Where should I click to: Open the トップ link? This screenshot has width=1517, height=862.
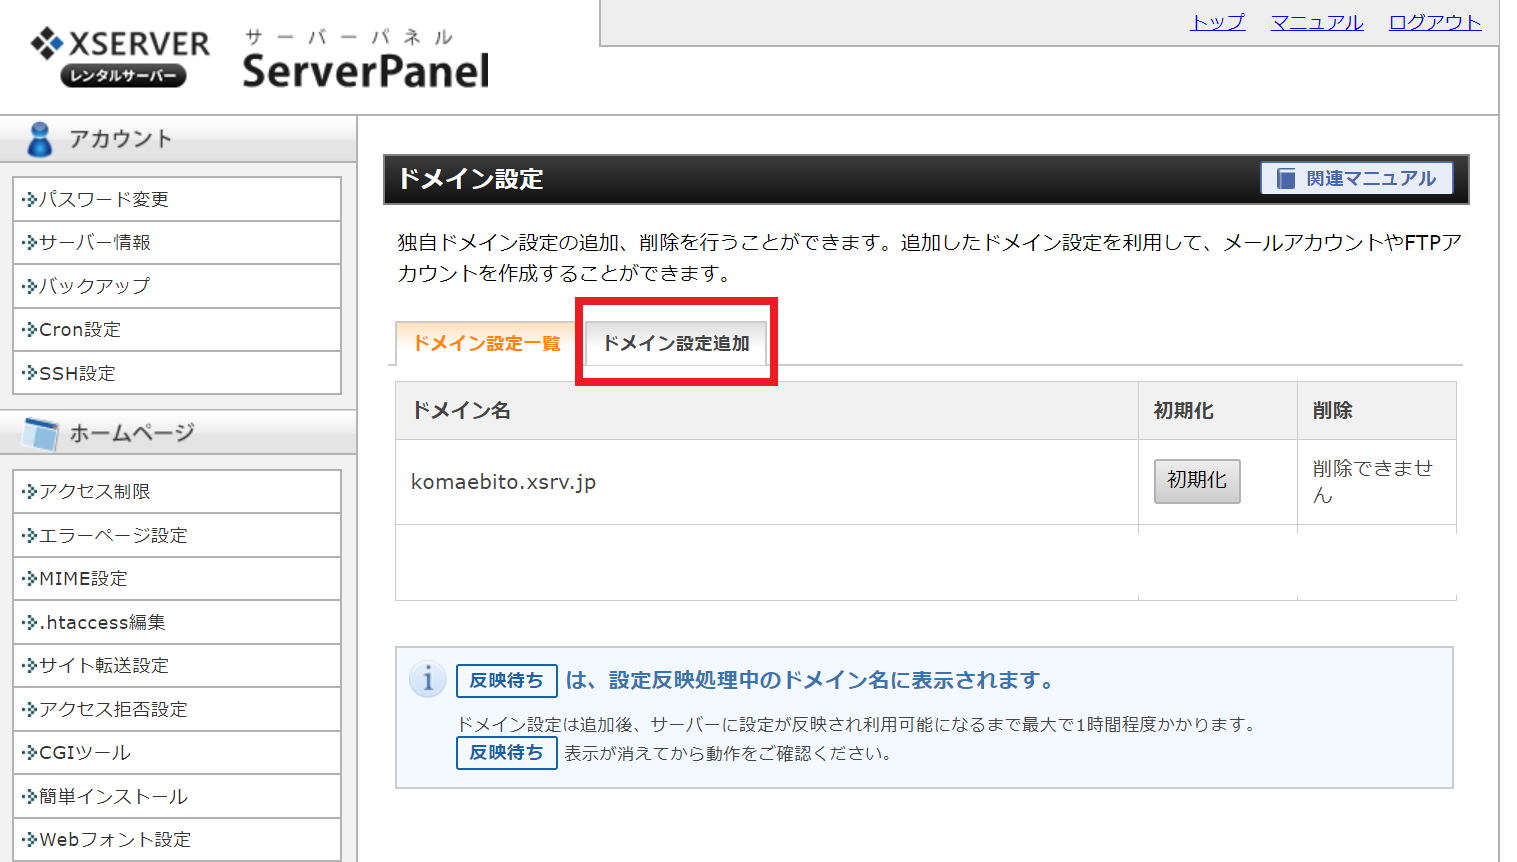(x=1217, y=22)
